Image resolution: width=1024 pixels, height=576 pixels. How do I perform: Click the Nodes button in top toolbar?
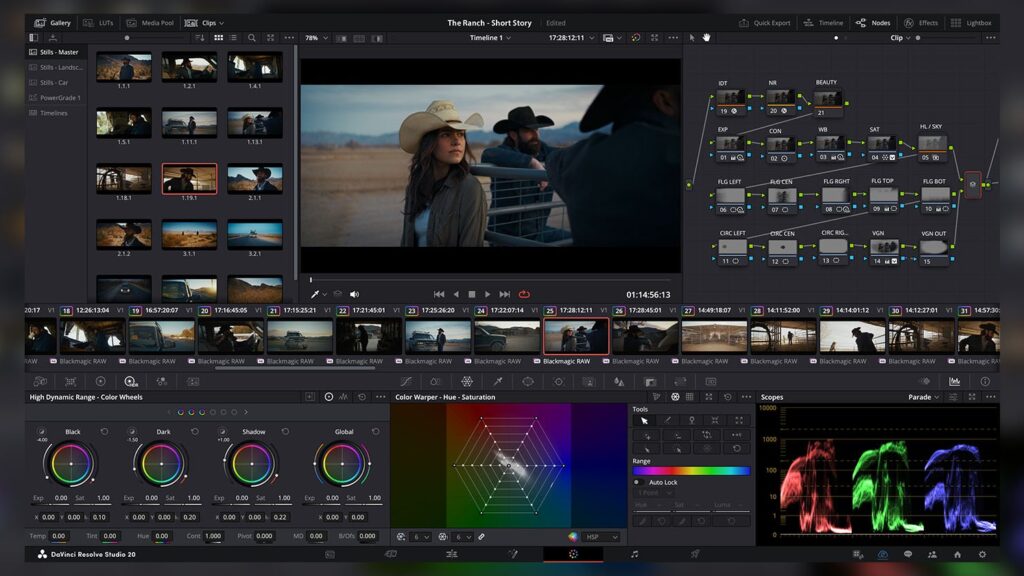click(873, 22)
